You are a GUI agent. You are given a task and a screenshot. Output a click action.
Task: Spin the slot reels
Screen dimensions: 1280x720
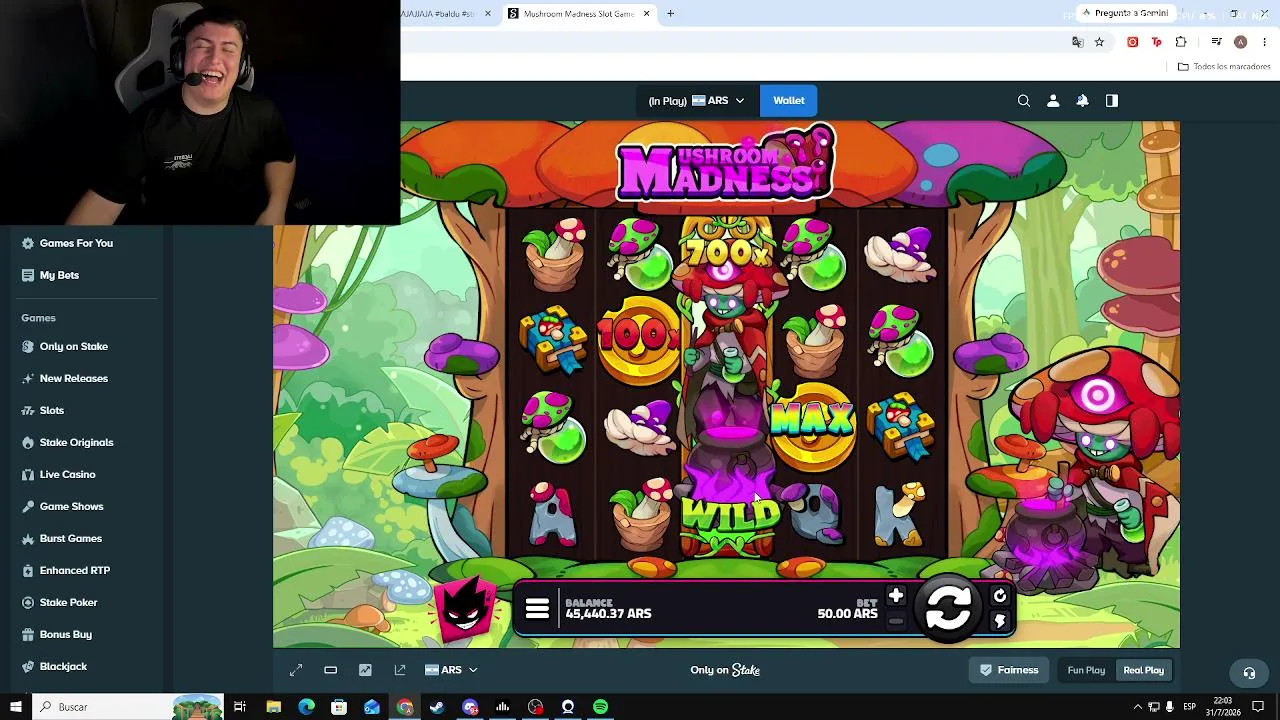pyautogui.click(x=948, y=606)
